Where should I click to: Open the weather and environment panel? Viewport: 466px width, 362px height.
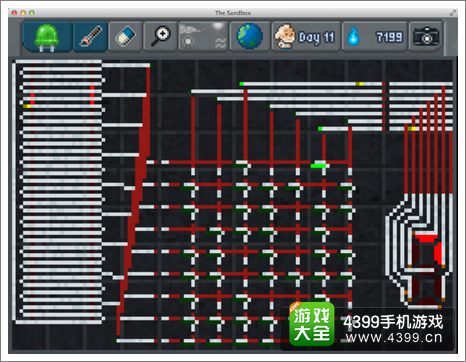point(203,36)
